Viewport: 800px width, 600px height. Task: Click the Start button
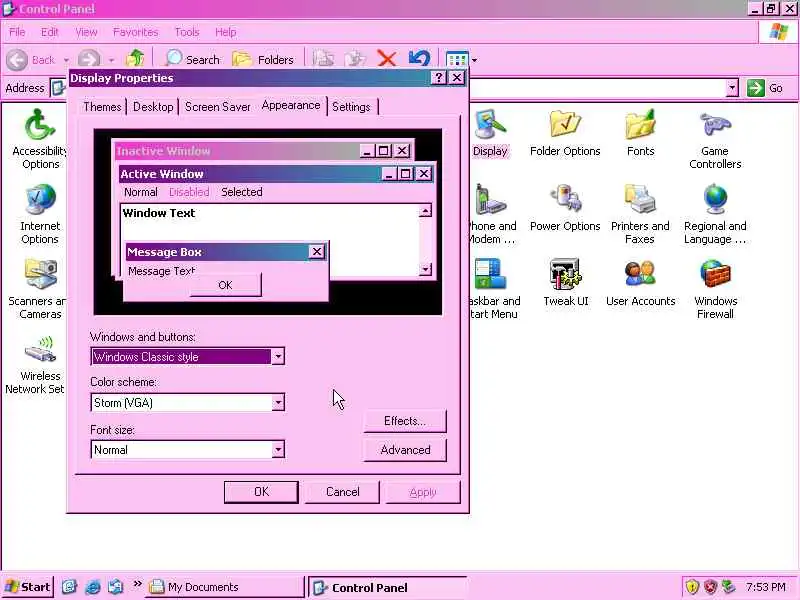[28, 587]
